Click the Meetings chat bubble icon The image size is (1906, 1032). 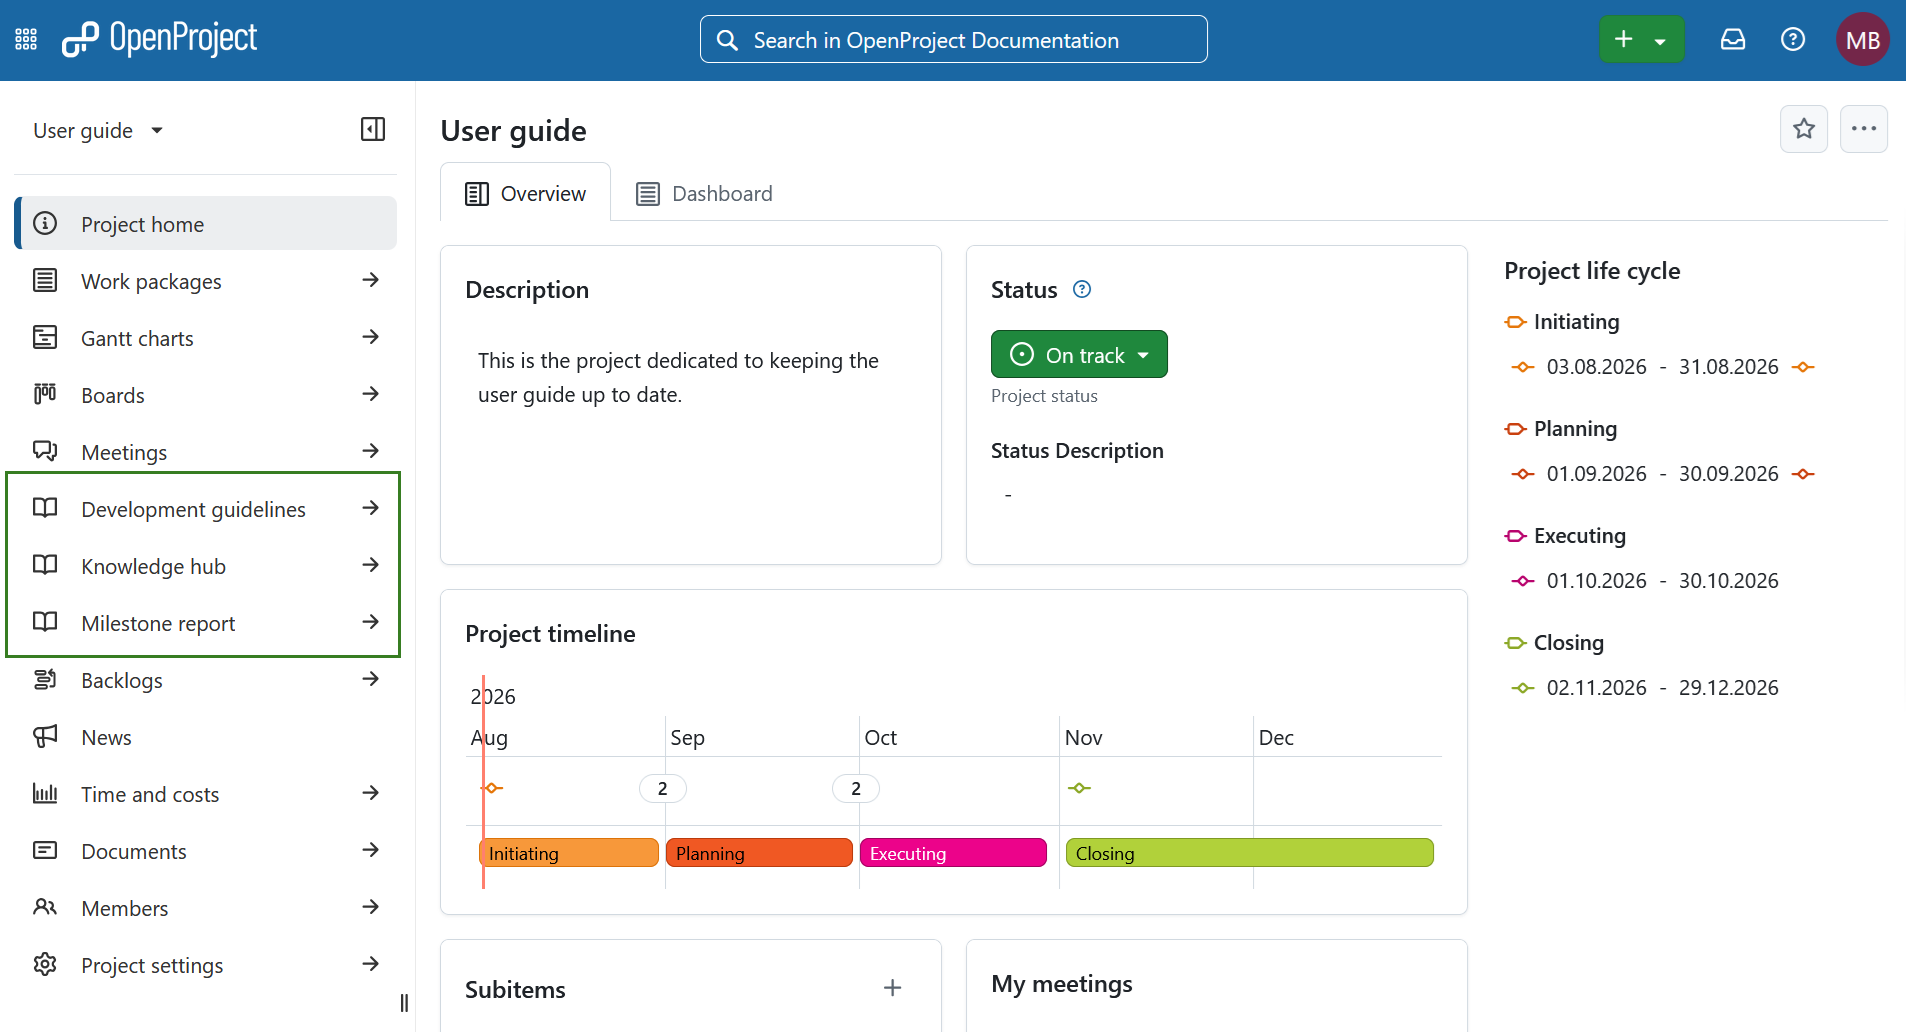[x=45, y=451]
